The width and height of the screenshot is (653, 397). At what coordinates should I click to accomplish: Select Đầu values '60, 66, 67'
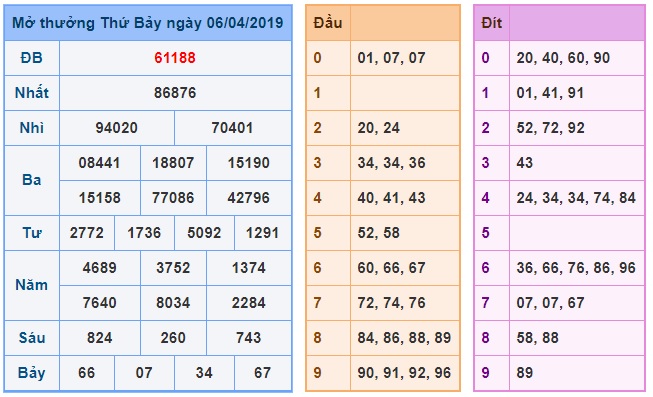pyautogui.click(x=391, y=268)
